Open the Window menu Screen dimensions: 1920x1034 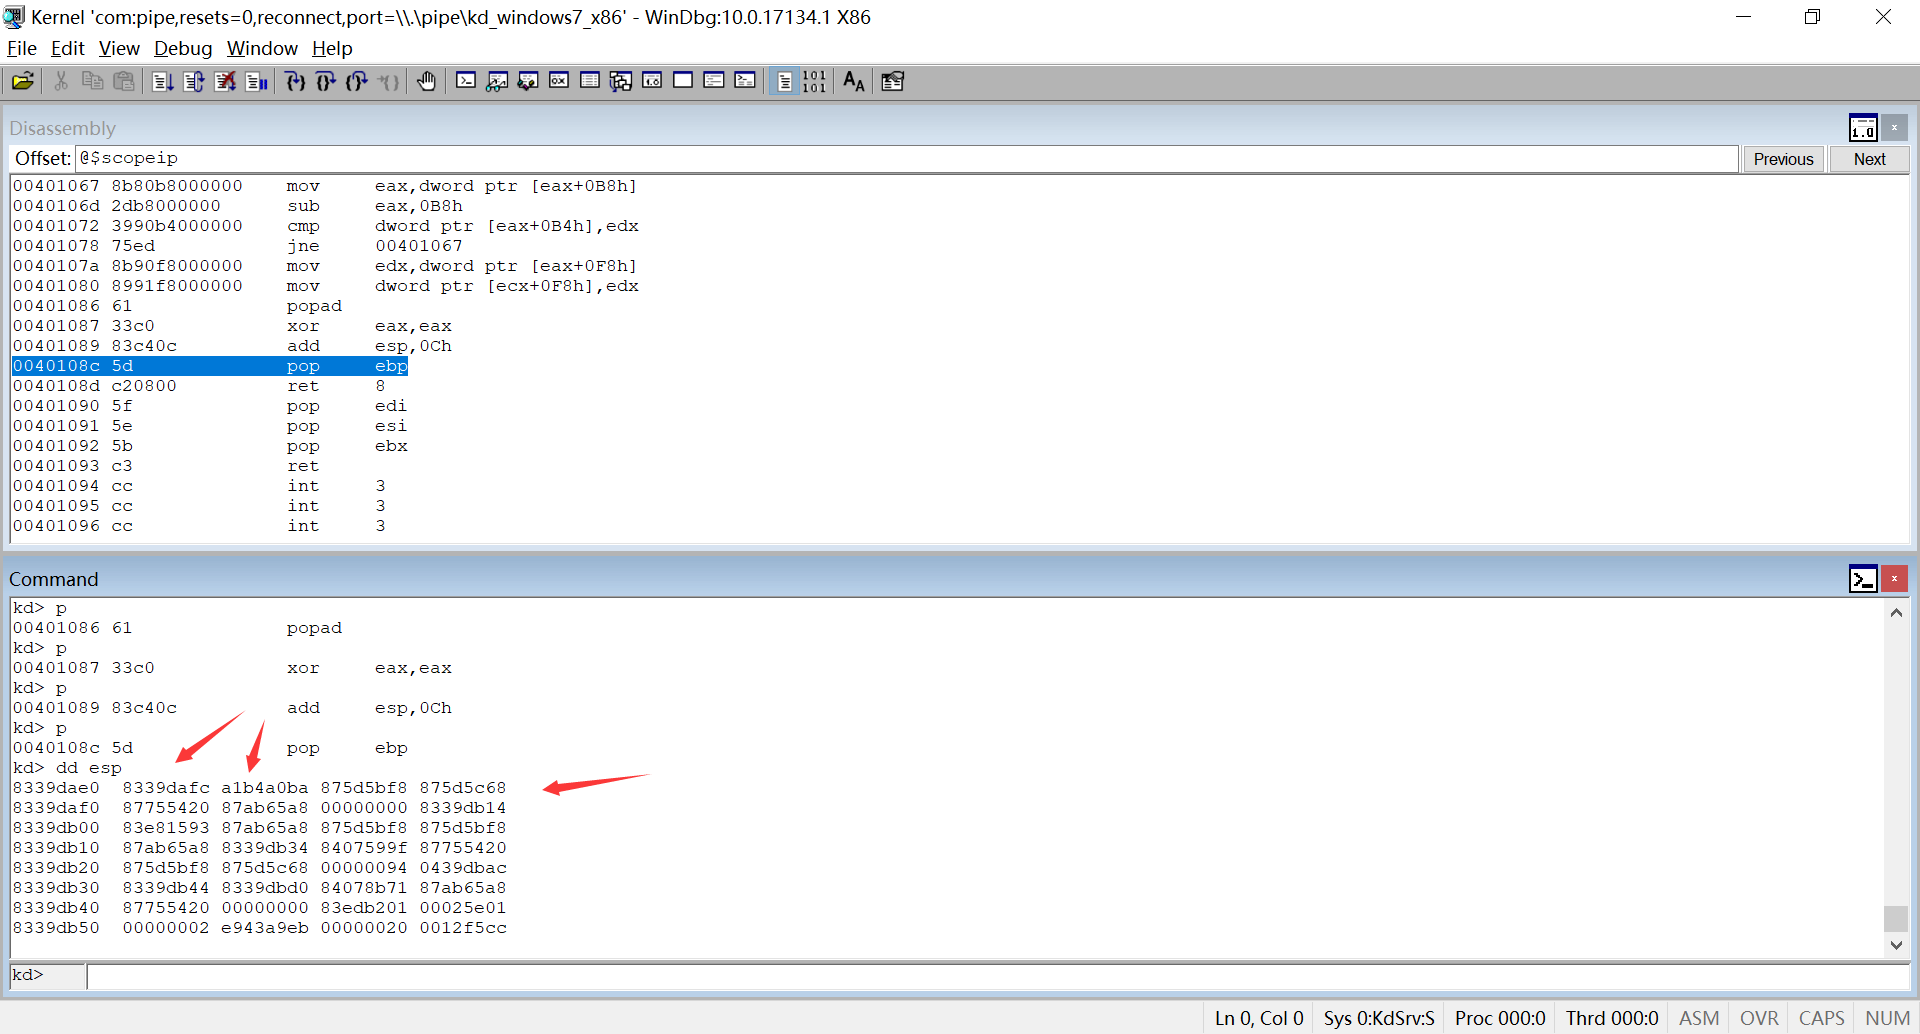pyautogui.click(x=262, y=48)
